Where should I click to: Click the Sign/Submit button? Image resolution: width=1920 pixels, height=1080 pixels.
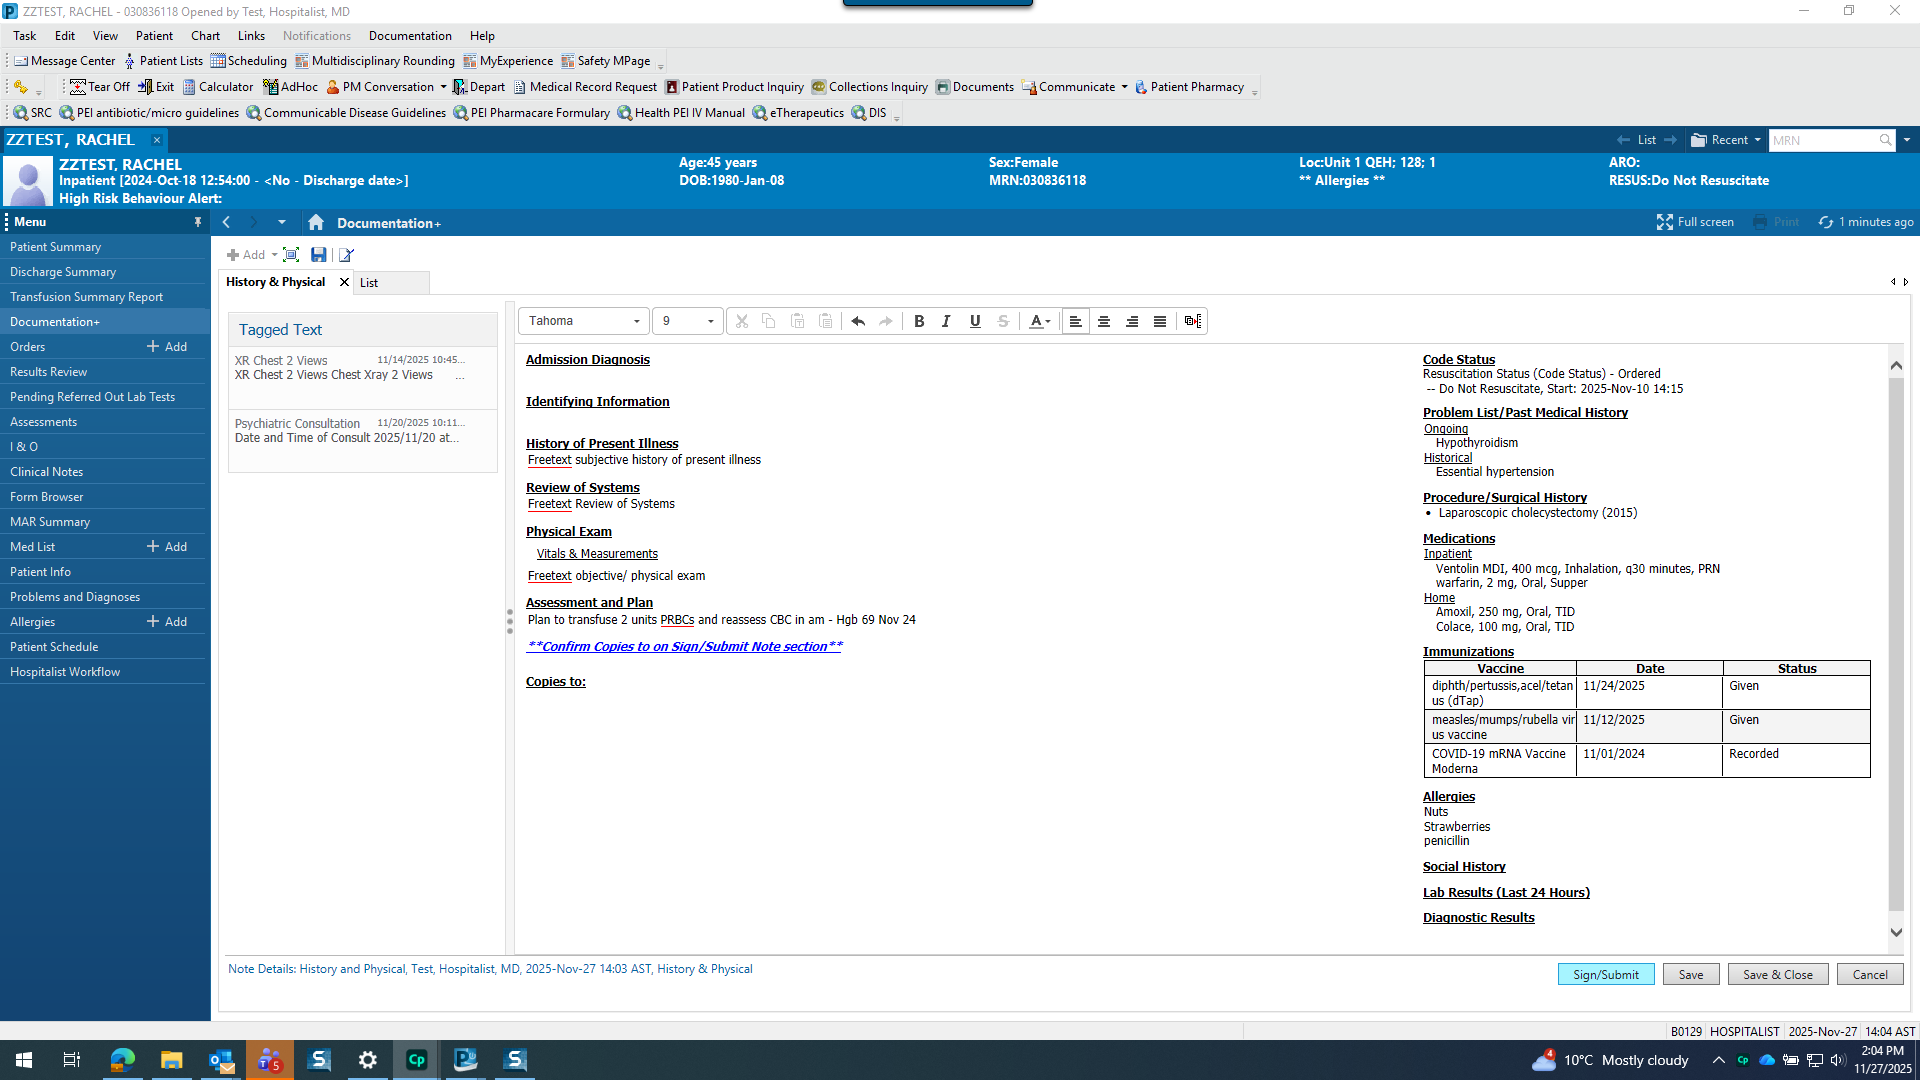(x=1605, y=975)
